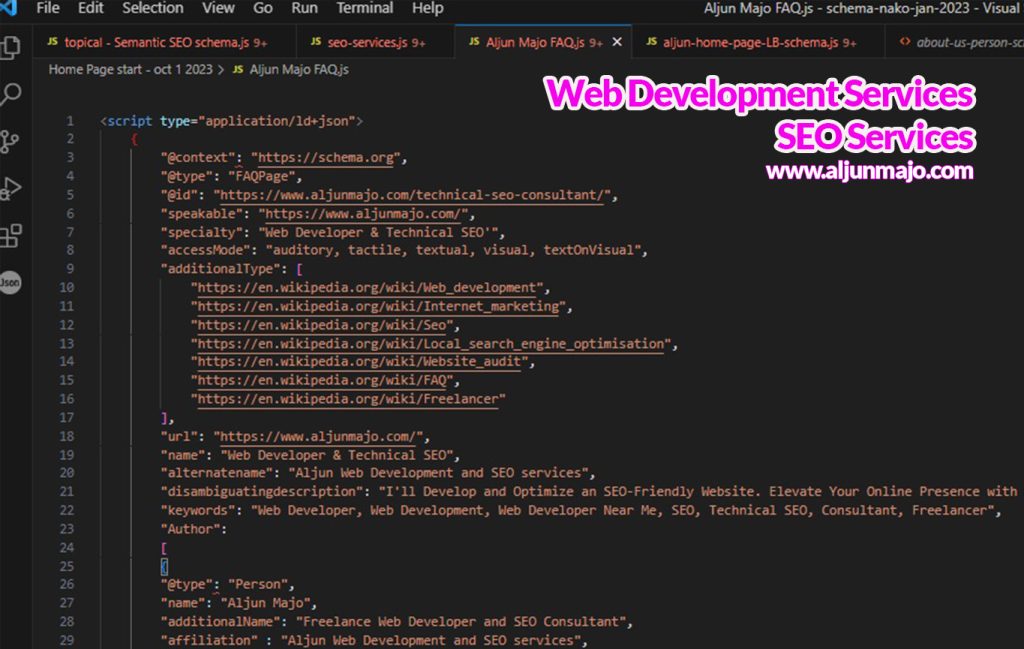Click the "additionalType" key on line 9

click(x=220, y=269)
